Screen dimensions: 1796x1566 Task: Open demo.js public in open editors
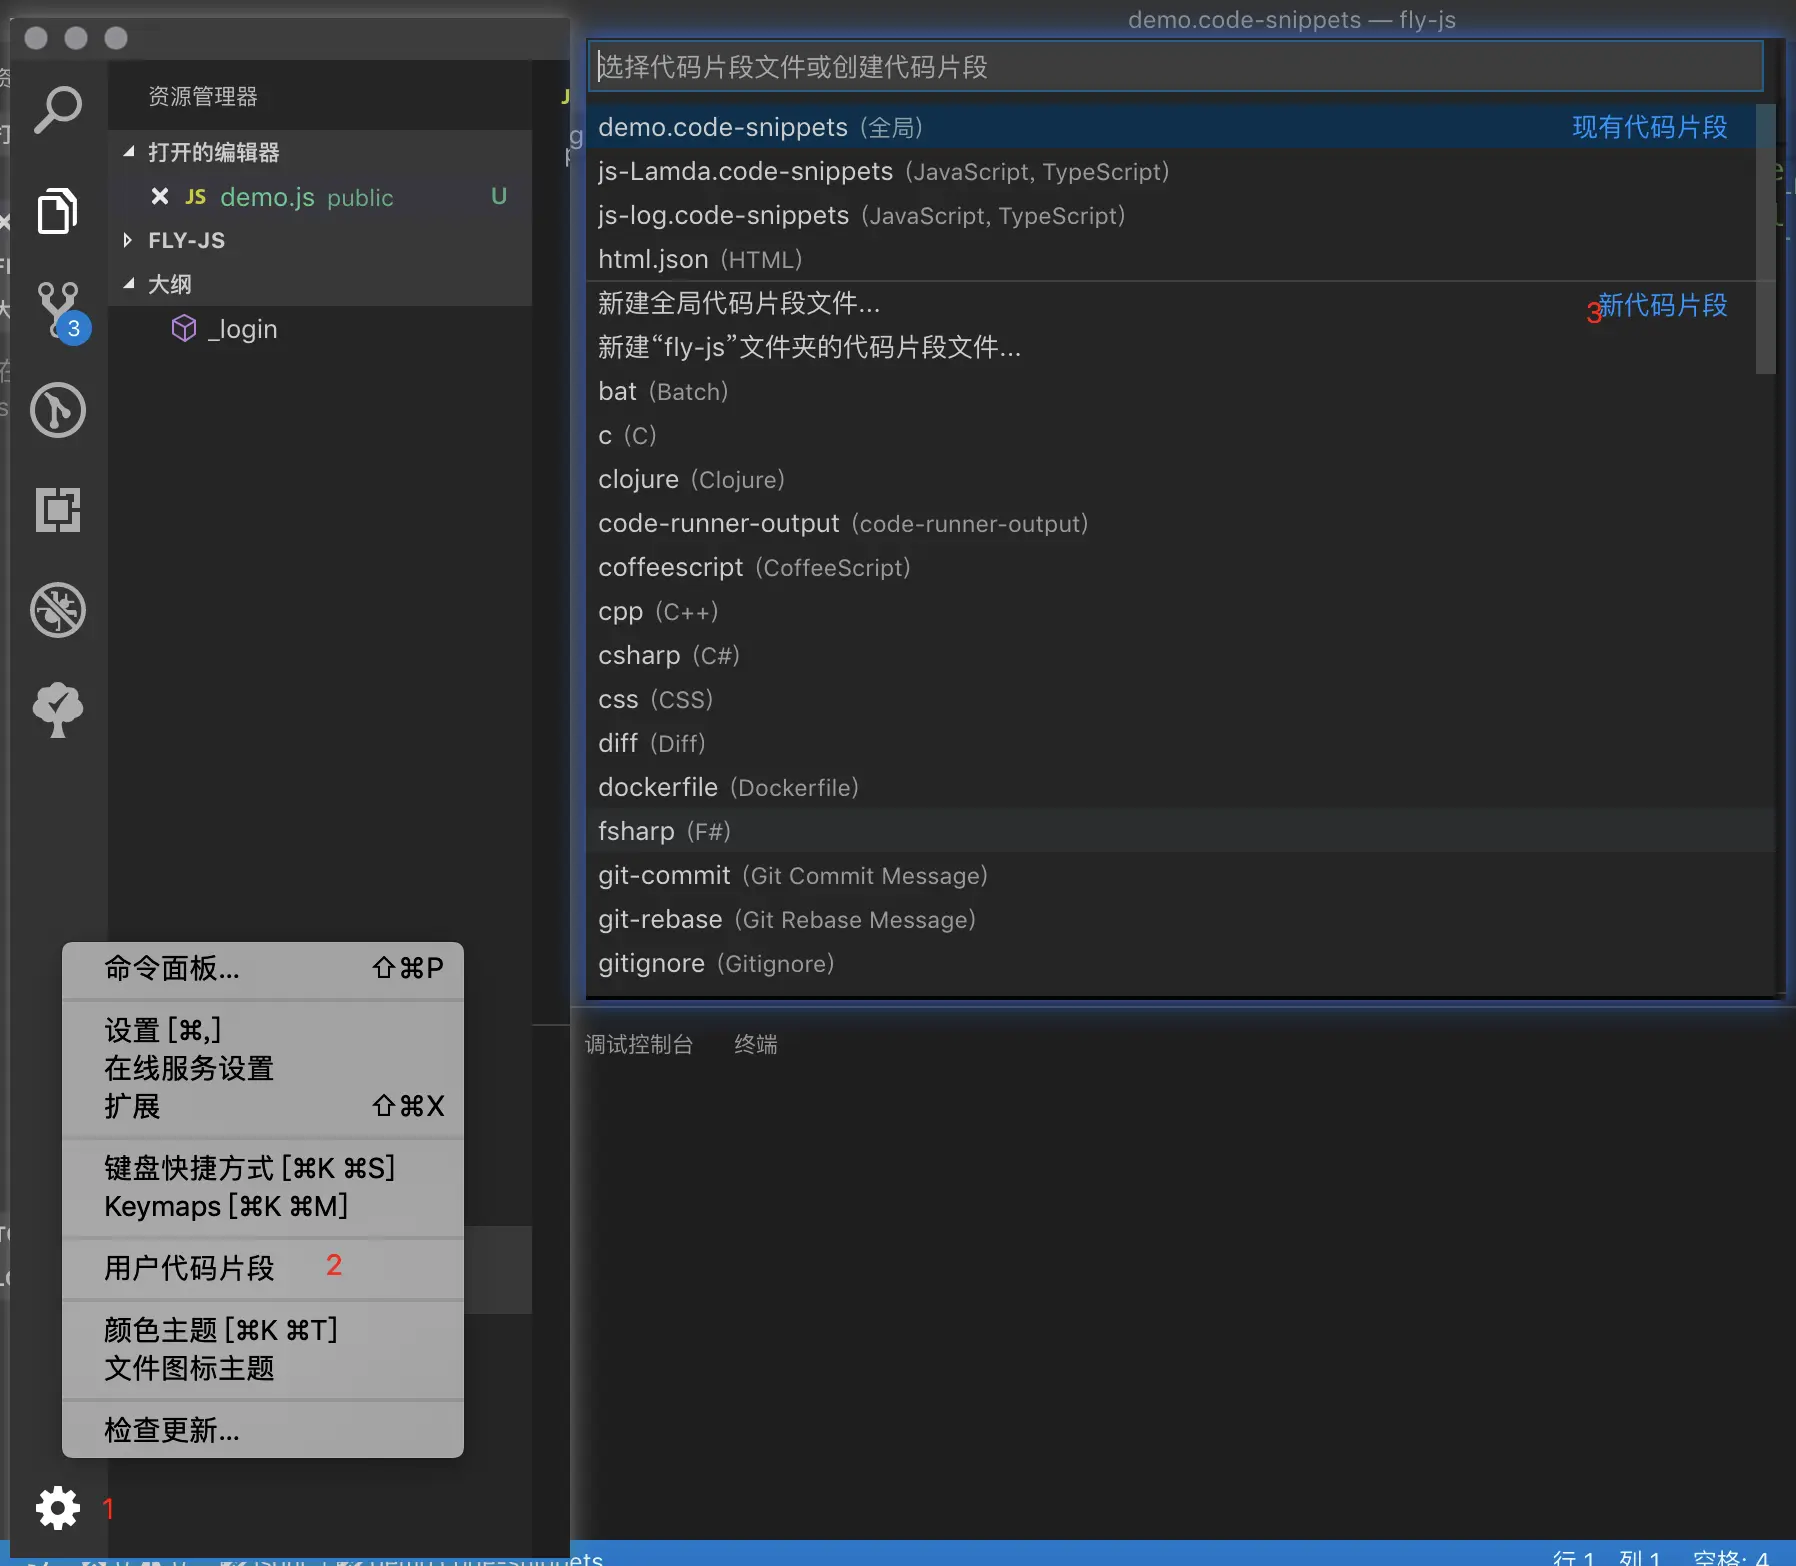pos(320,196)
